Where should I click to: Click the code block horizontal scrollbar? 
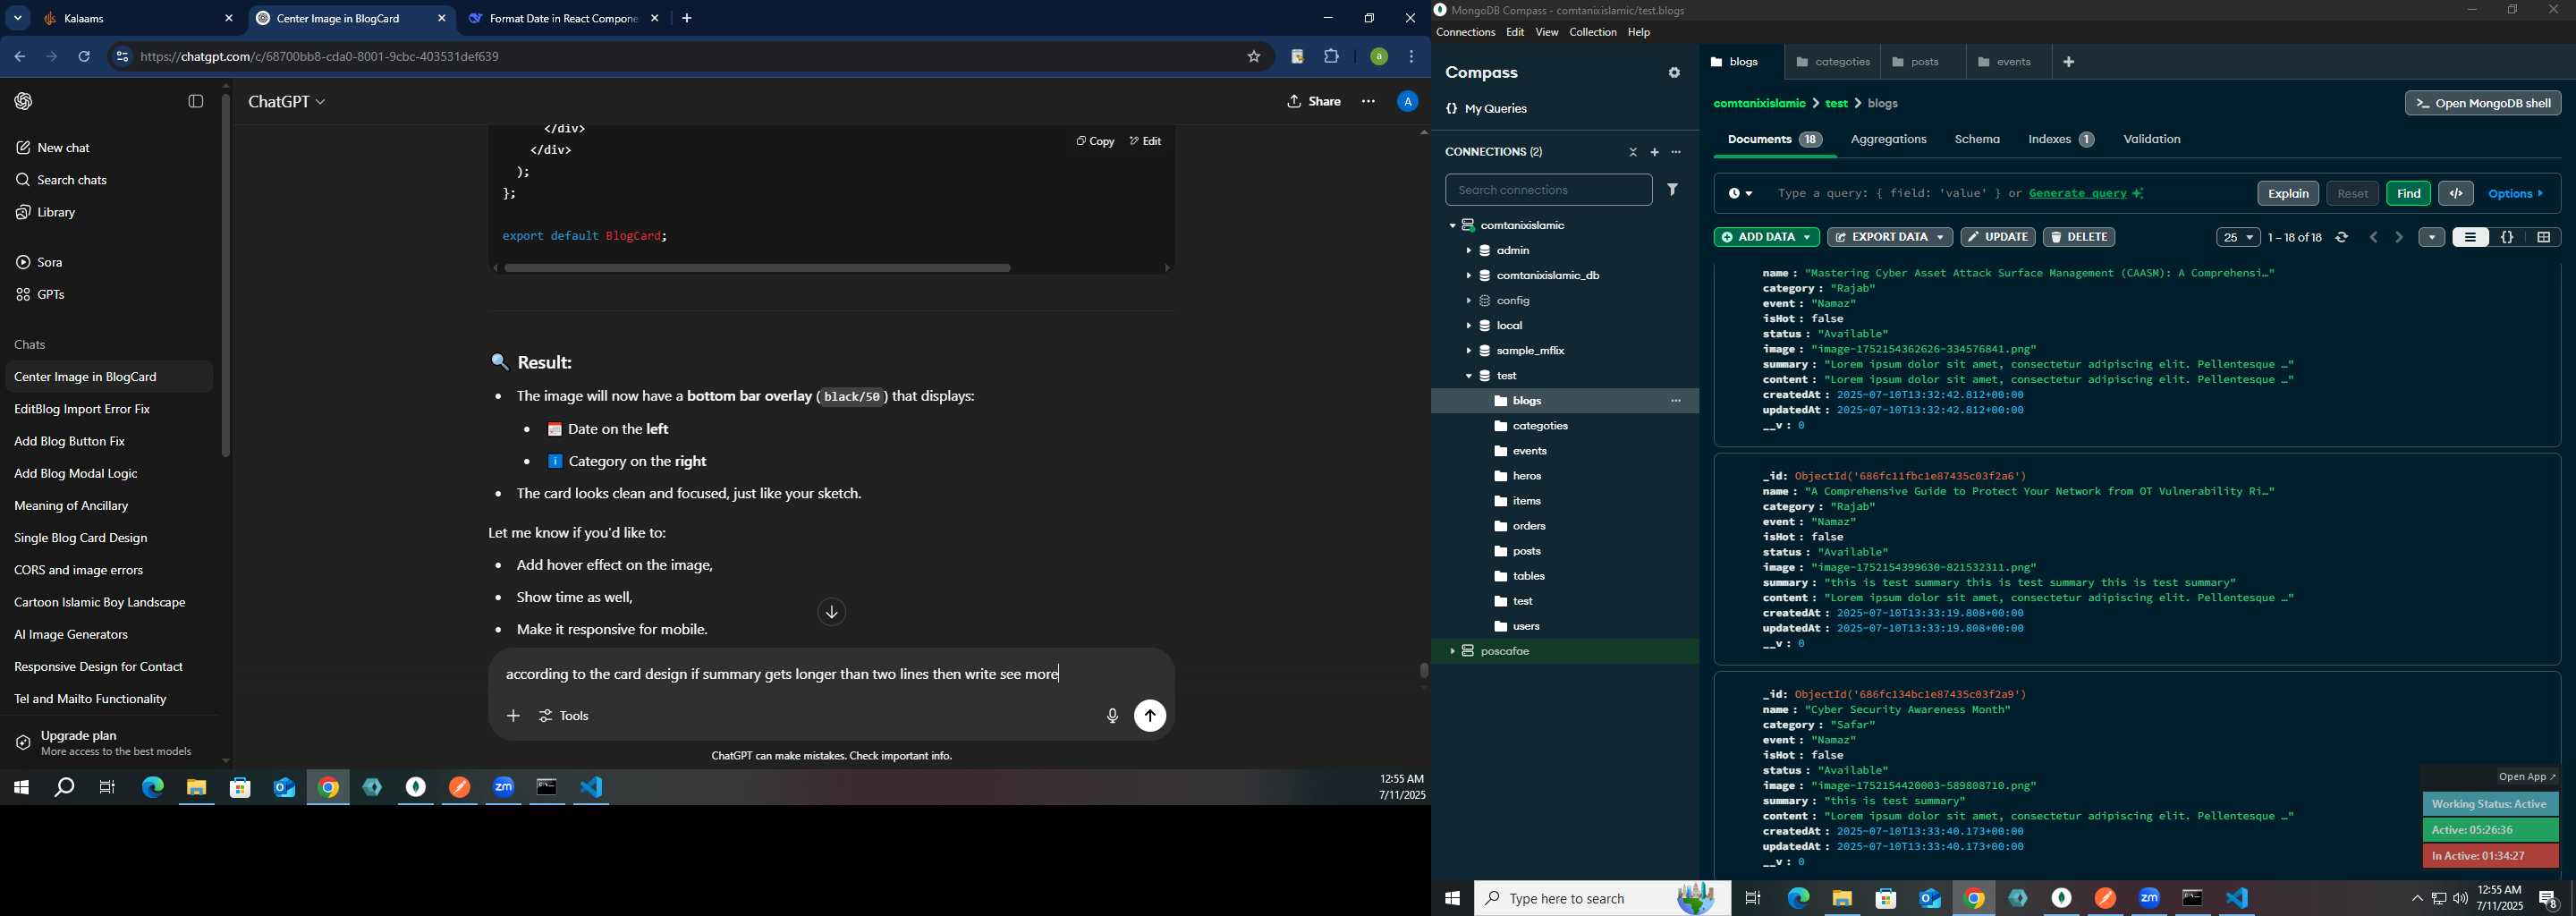pyautogui.click(x=757, y=268)
